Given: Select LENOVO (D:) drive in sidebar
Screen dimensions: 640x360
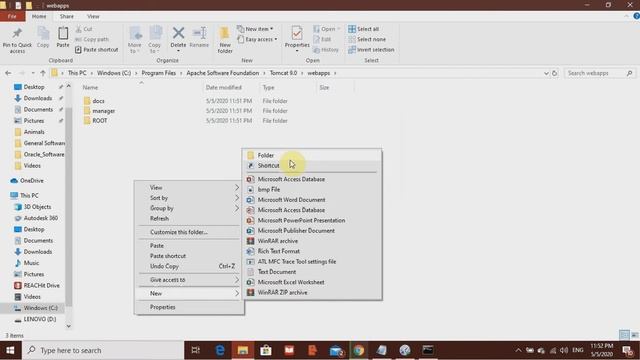Looking at the screenshot, I should pos(40,319).
